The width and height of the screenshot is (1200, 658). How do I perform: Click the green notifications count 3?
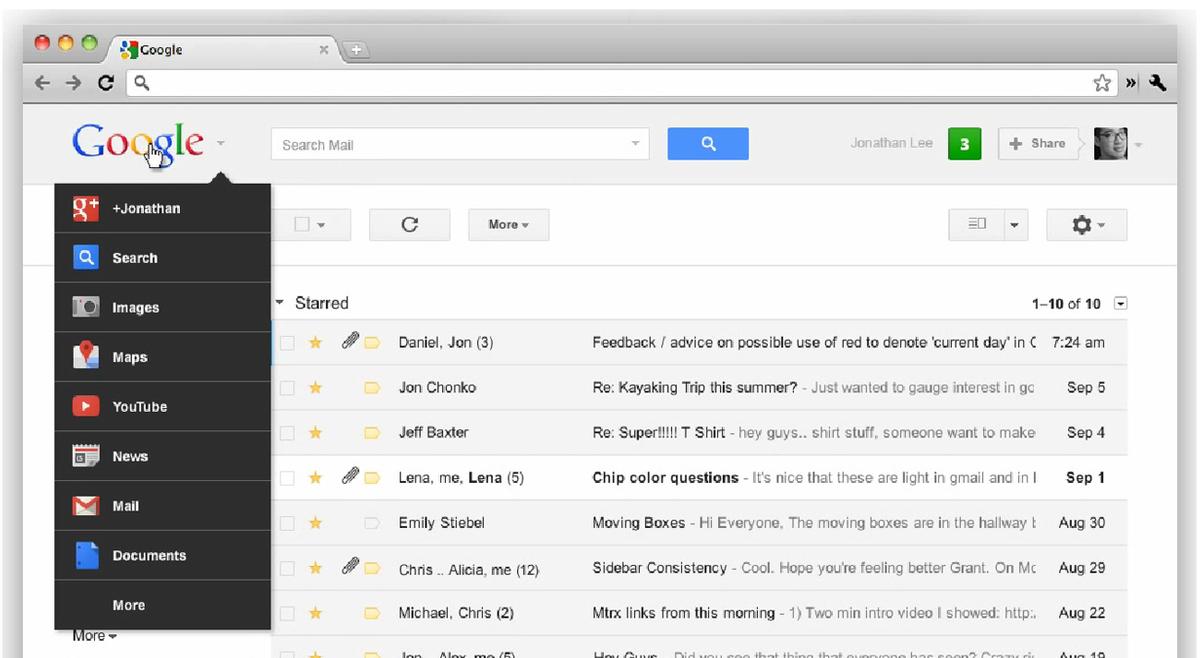coord(964,144)
